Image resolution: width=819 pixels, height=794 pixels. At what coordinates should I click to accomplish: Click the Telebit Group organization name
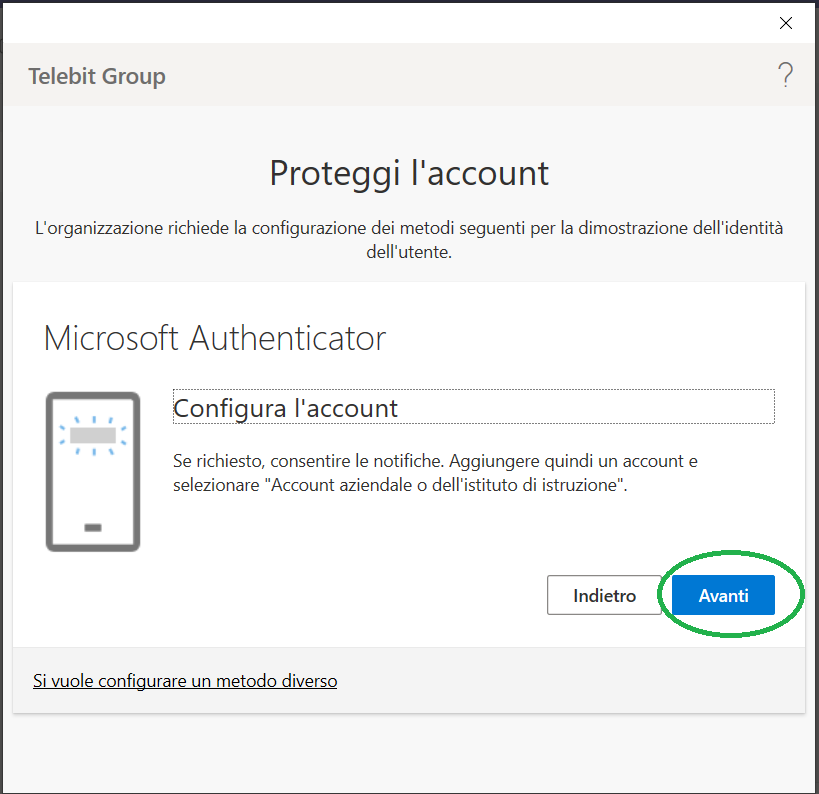[97, 76]
